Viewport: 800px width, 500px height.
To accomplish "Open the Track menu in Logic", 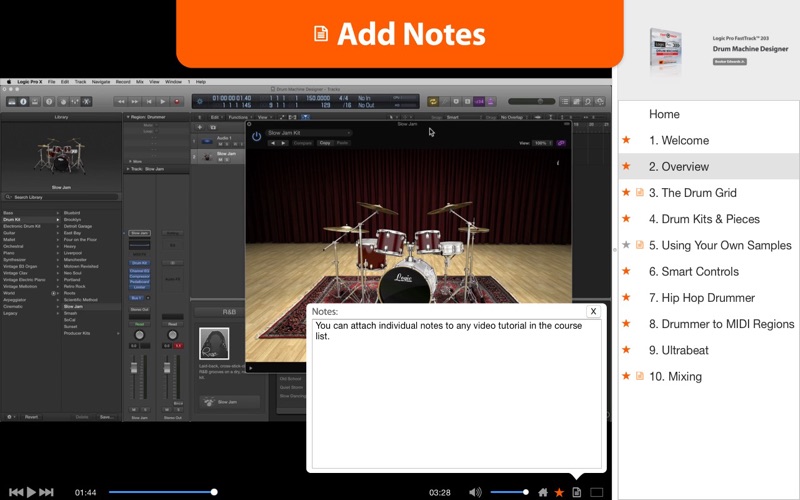I will (81, 82).
